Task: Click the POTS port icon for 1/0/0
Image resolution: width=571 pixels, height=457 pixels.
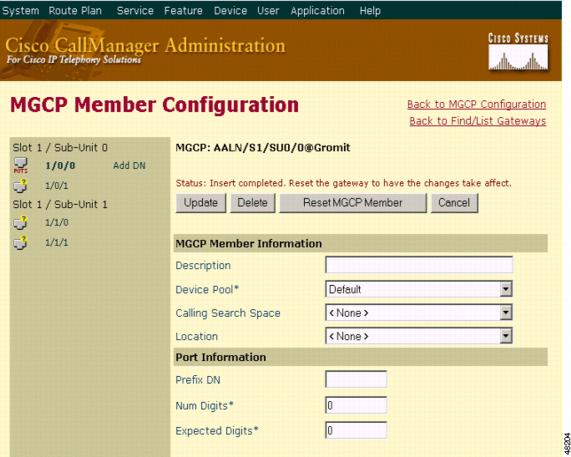Action: pyautogui.click(x=20, y=165)
